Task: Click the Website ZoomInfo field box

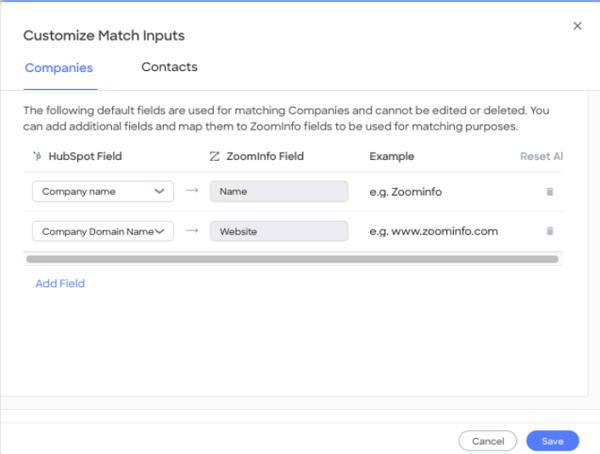Action: pyautogui.click(x=279, y=231)
